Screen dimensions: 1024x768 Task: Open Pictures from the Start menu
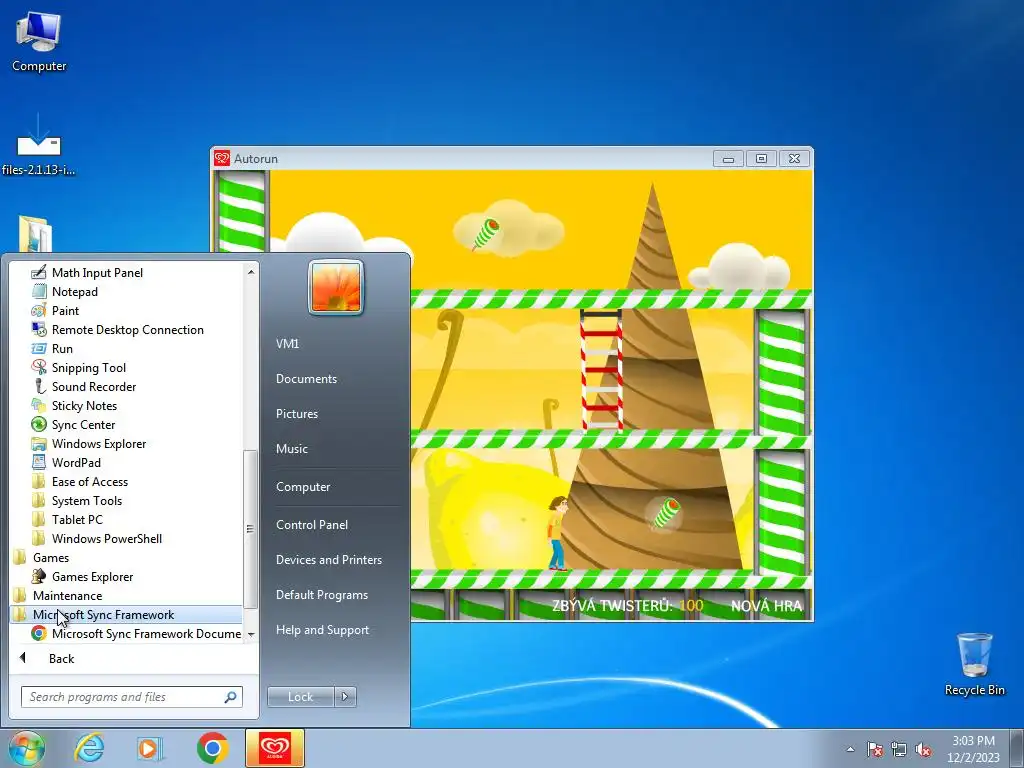click(296, 413)
